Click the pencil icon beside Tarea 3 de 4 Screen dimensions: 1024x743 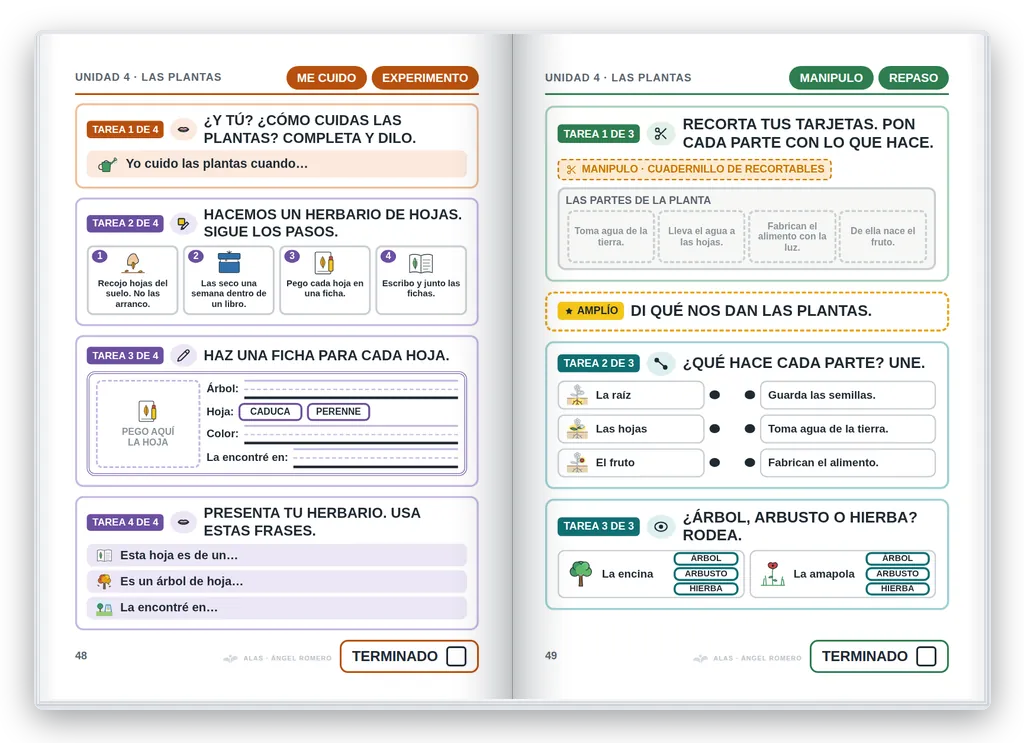[x=184, y=356]
